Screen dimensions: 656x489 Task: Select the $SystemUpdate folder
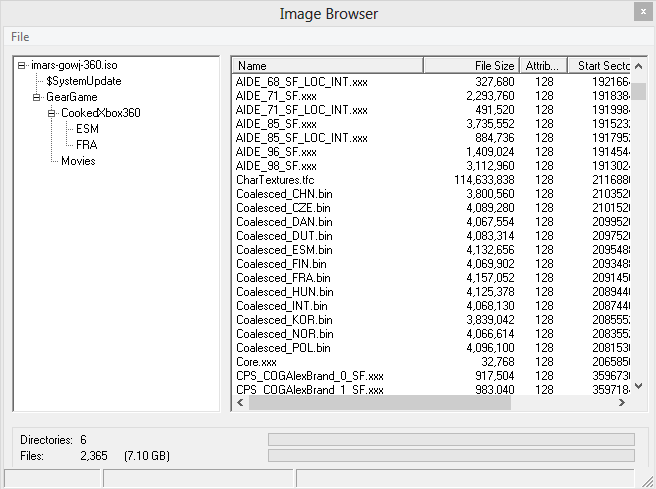point(84,81)
